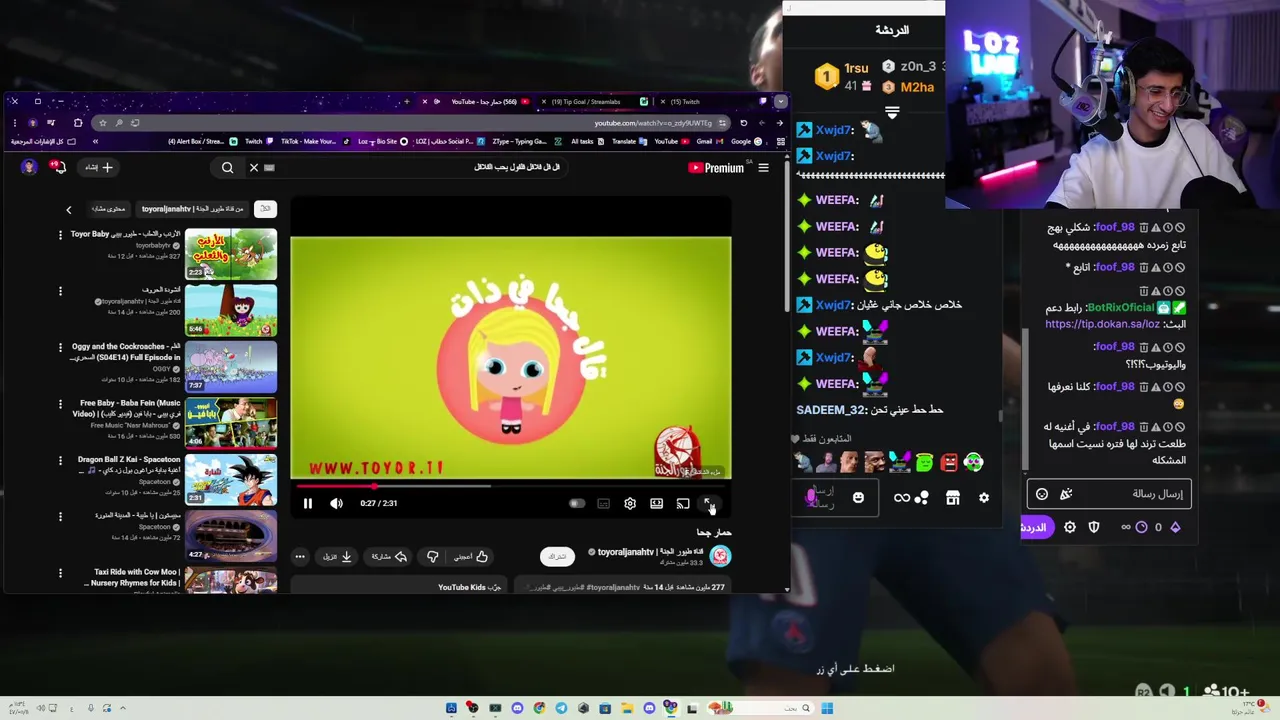1280x720 pixels.
Task: Click the YouTube search magnifier button
Action: [227, 168]
